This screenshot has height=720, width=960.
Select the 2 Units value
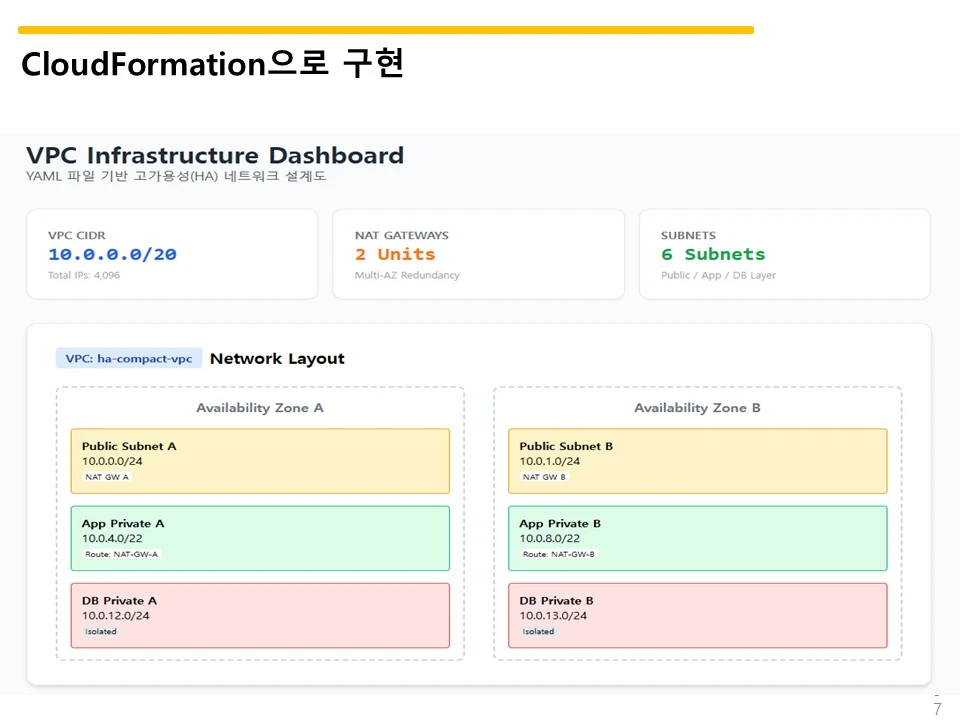[395, 254]
